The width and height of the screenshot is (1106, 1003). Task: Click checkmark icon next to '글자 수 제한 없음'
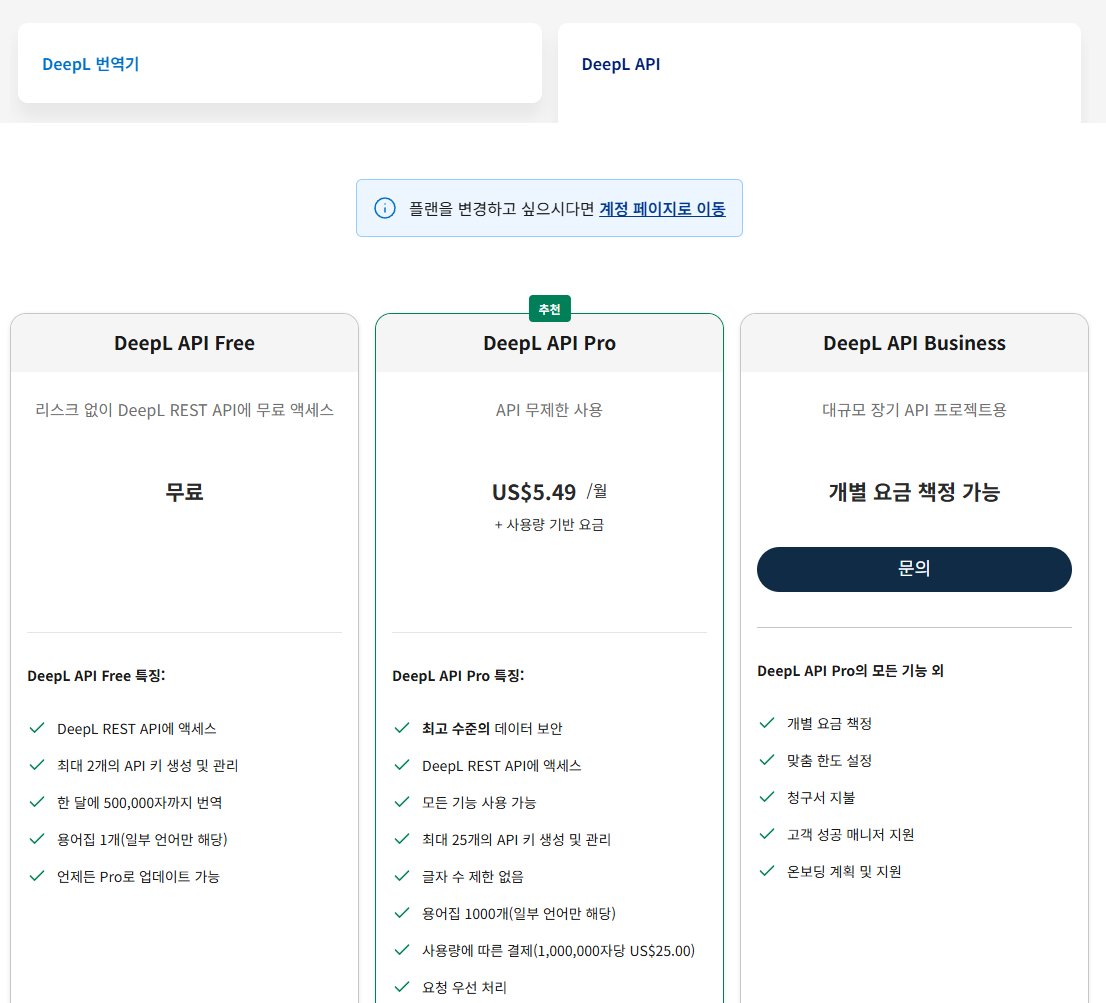[x=402, y=876]
